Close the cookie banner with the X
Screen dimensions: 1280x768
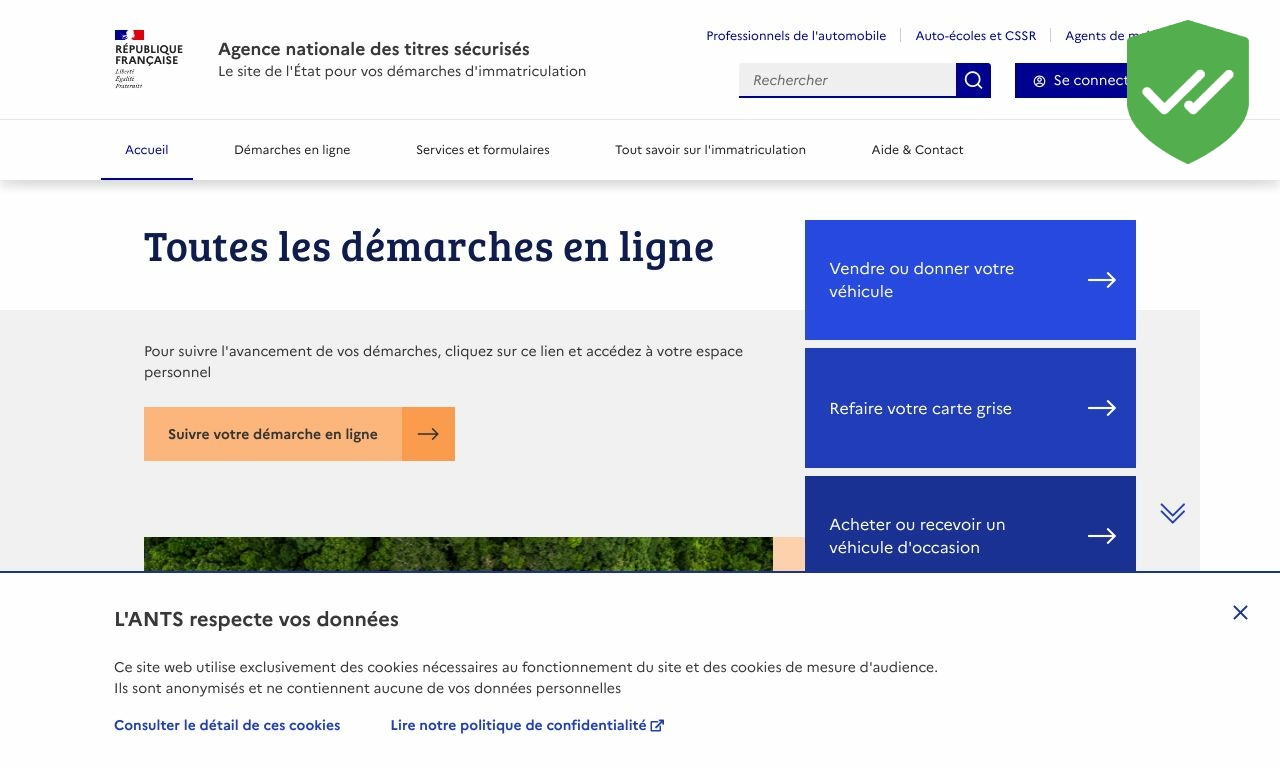[x=1240, y=612]
